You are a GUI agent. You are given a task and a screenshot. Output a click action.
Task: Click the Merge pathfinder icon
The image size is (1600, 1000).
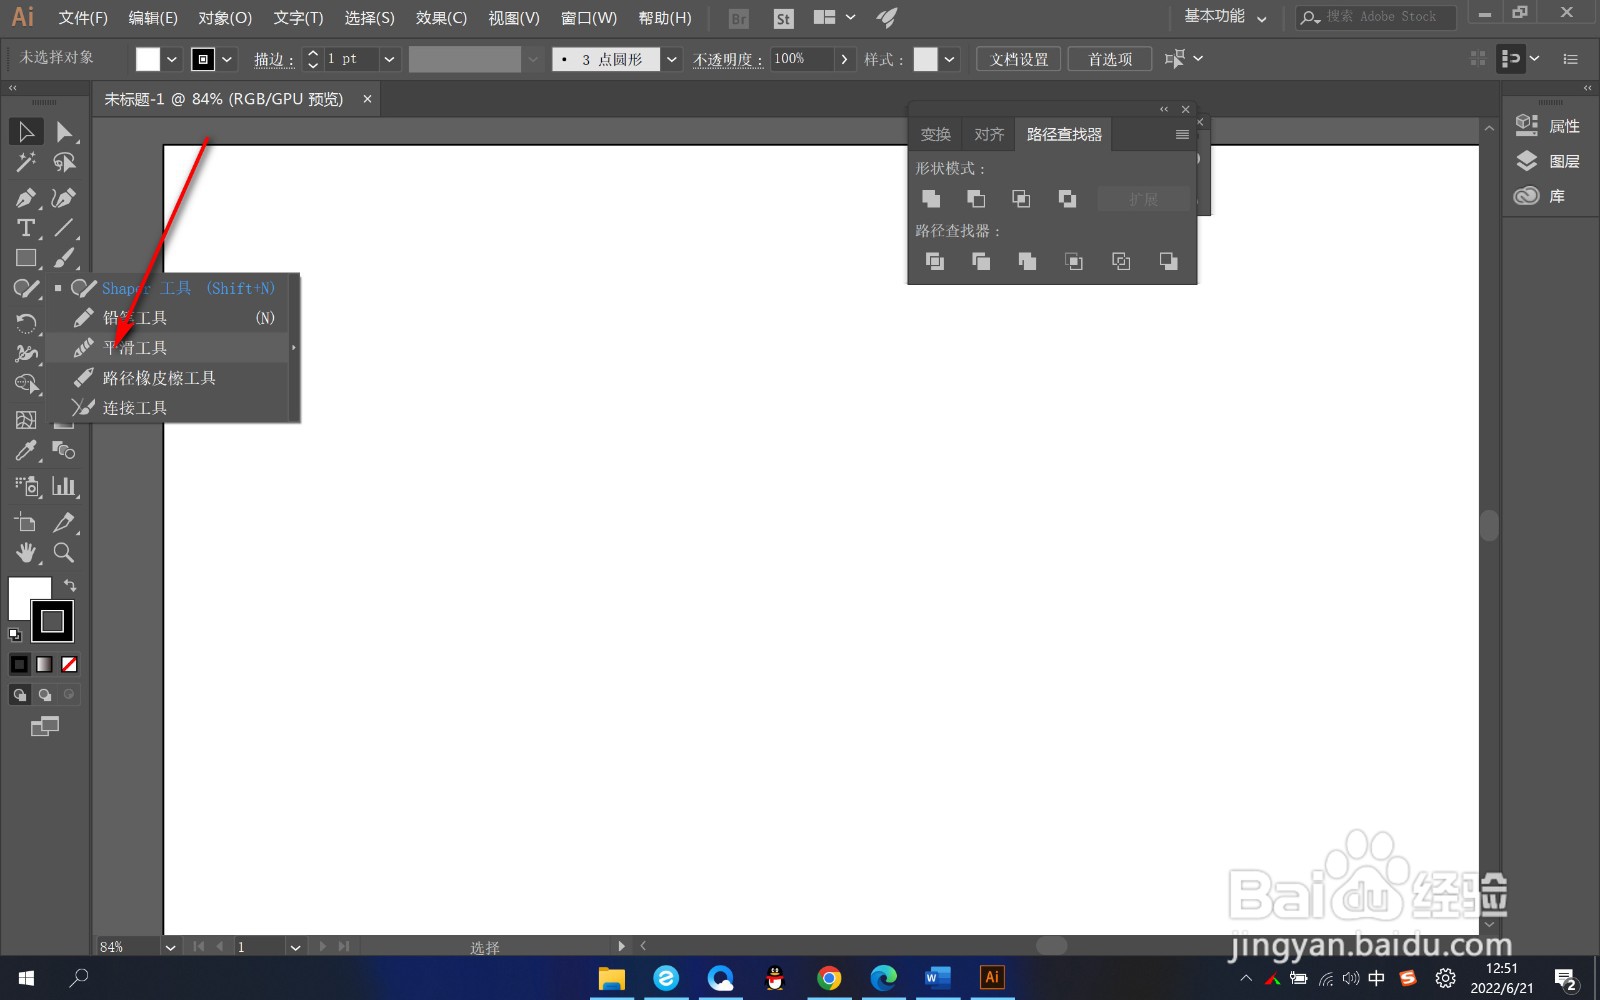tap(1027, 261)
